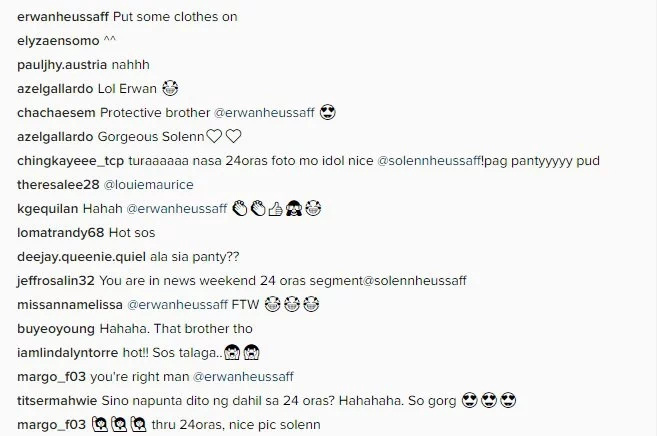Click the elyzaensomo username
The height and width of the screenshot is (436, 657).
point(58,41)
